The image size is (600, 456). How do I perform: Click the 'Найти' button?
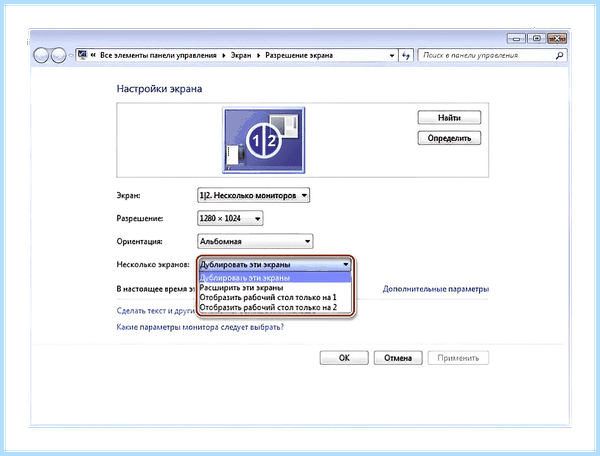(449, 117)
